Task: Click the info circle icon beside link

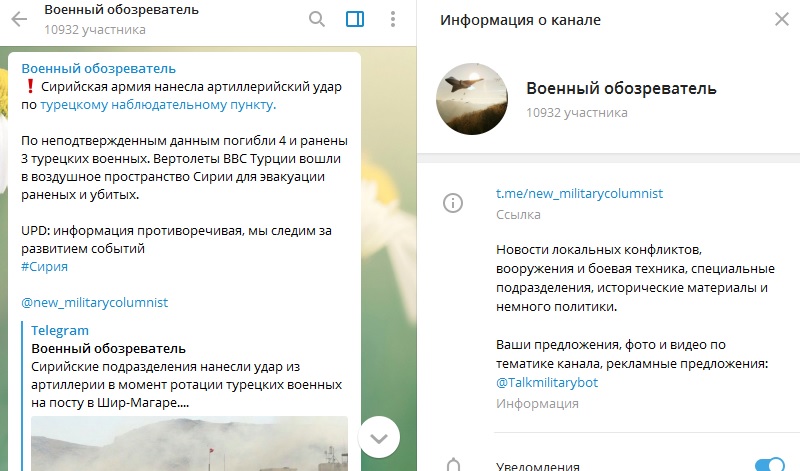Action: tap(453, 203)
